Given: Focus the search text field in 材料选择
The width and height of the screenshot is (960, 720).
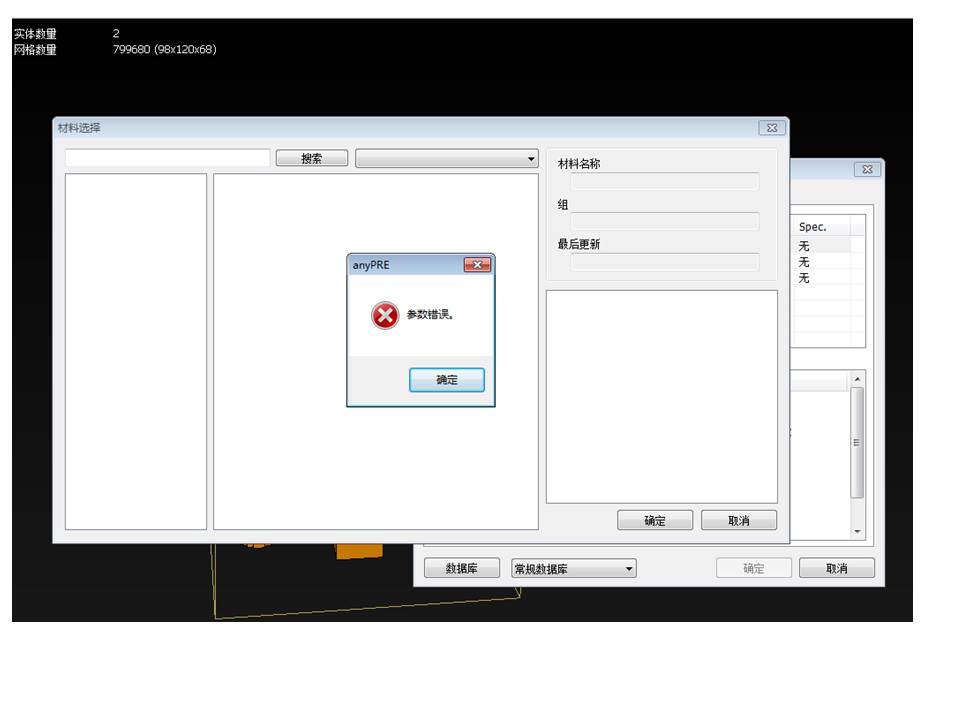Looking at the screenshot, I should click(x=167, y=158).
